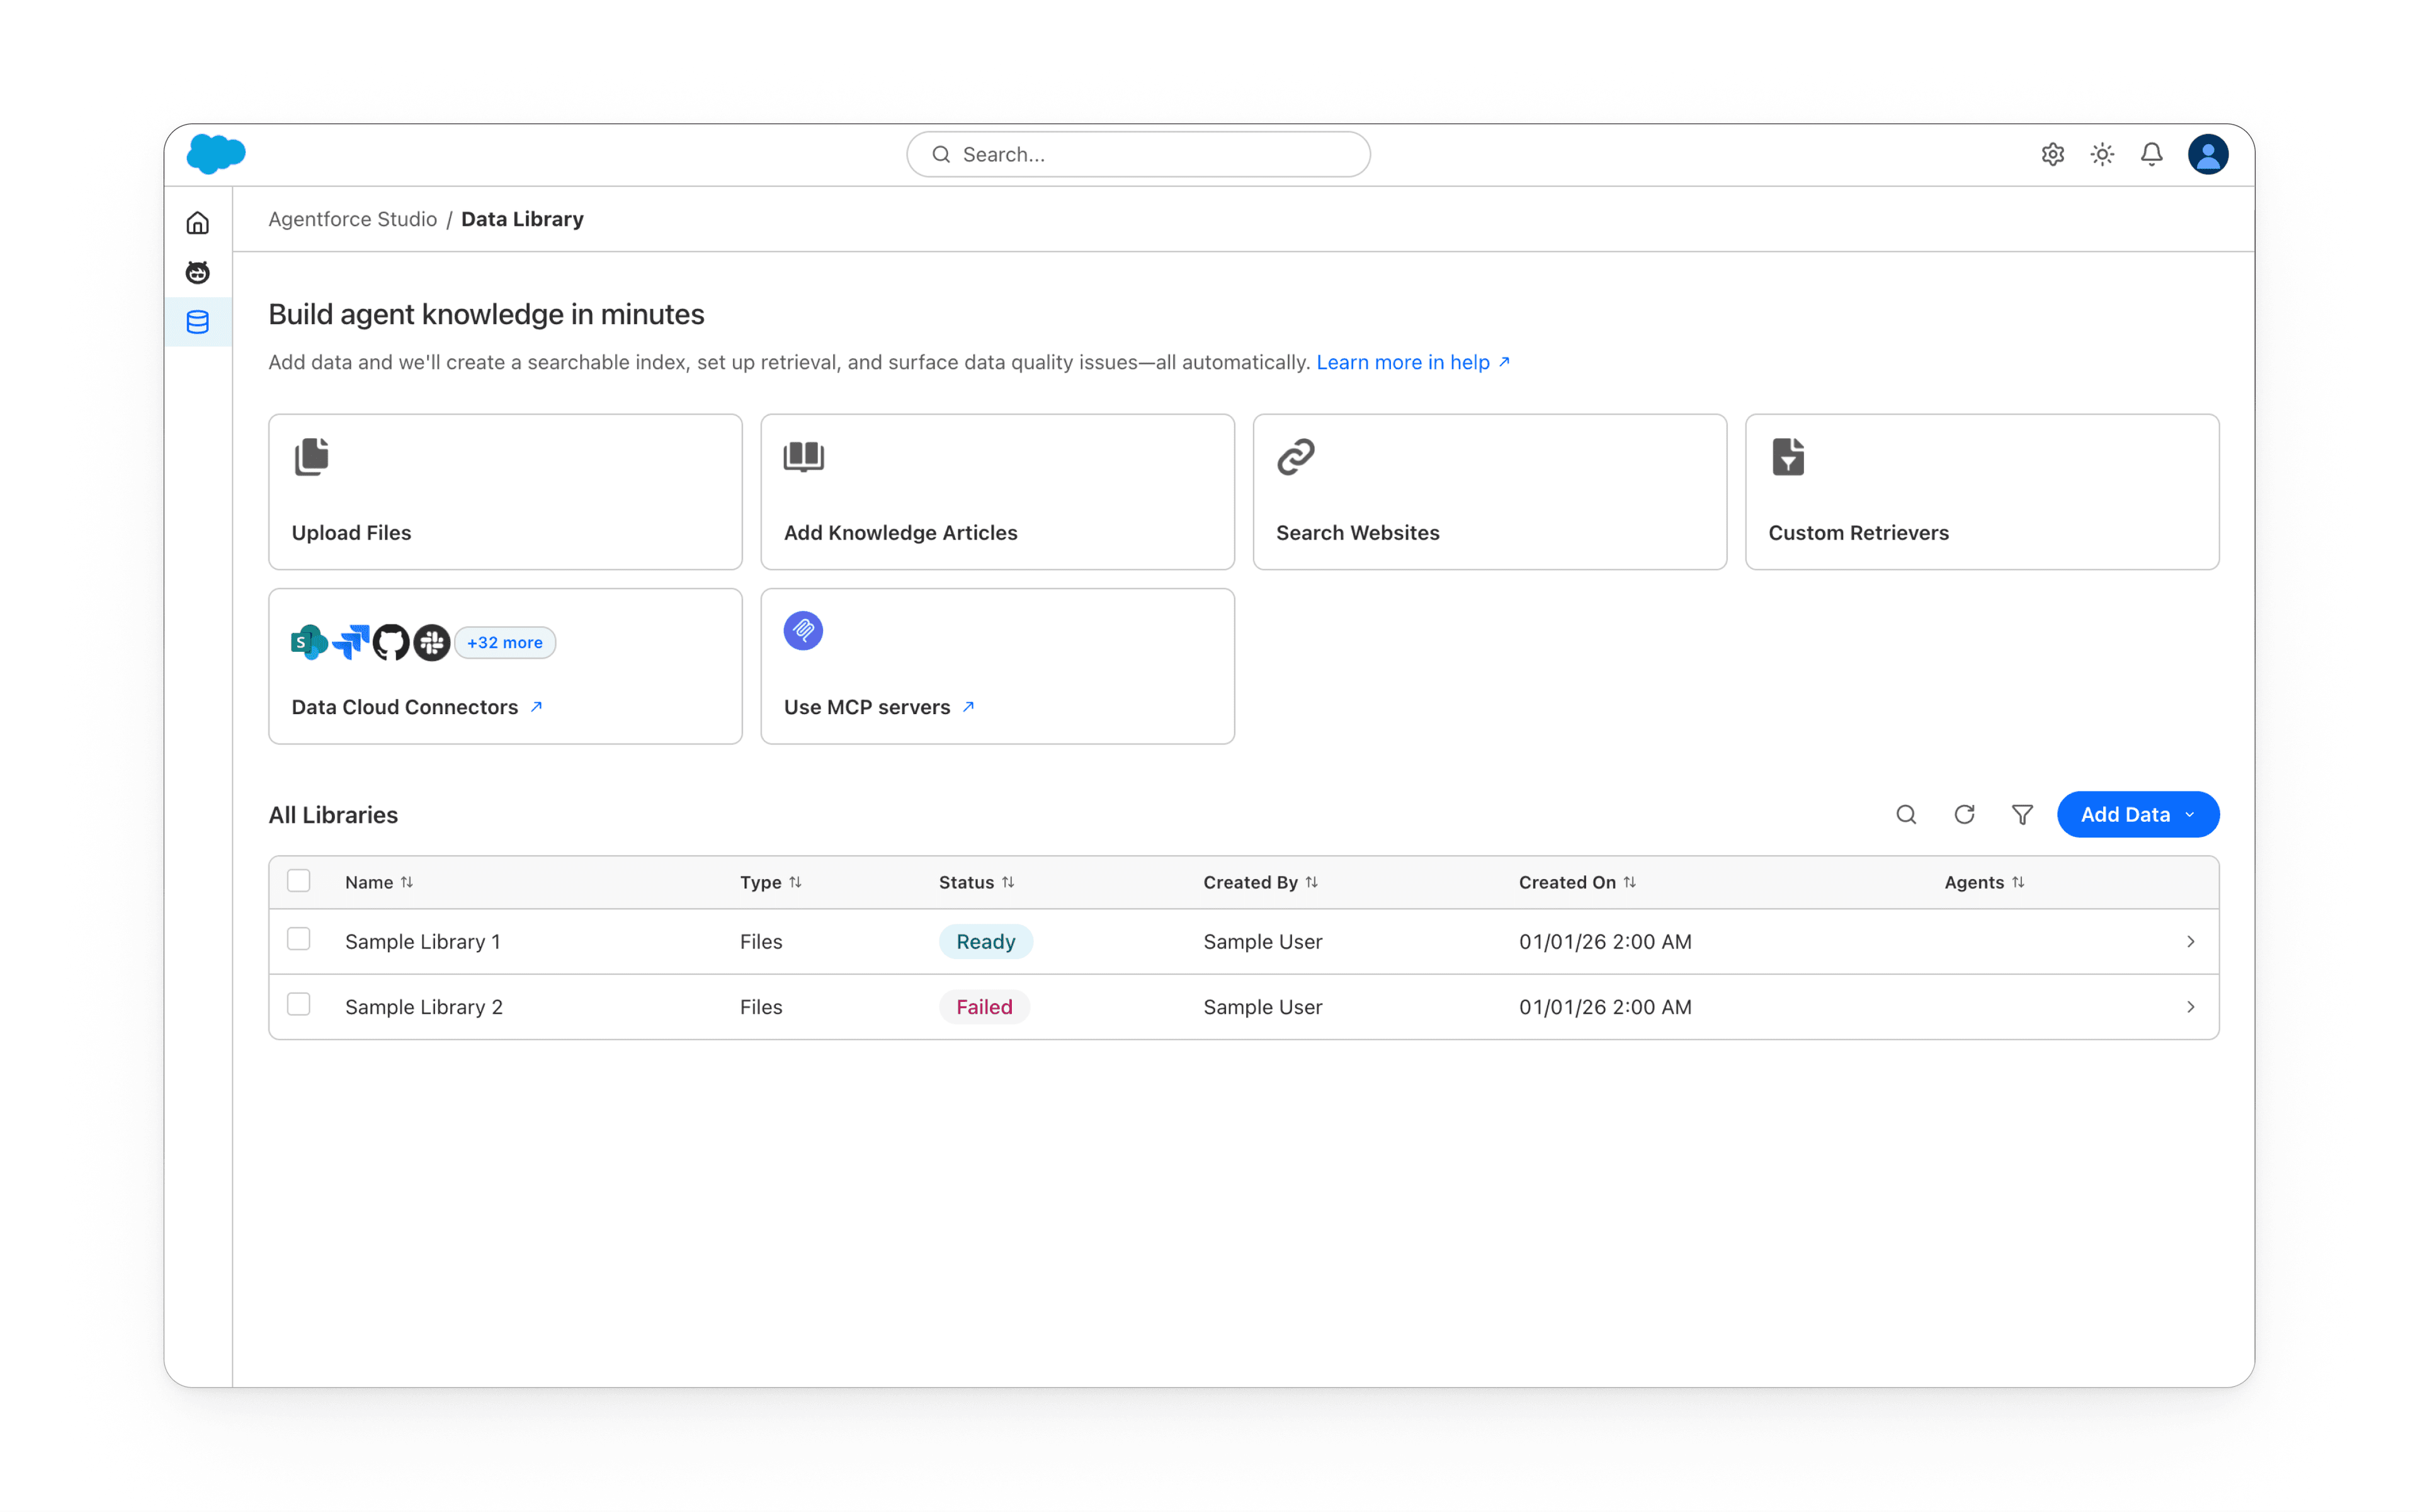The width and height of the screenshot is (2418, 1512).
Task: Search the All Libraries table
Action: click(x=1906, y=815)
